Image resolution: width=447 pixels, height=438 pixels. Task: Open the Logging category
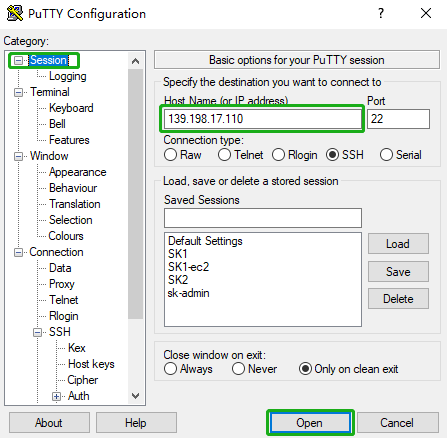pos(68,76)
